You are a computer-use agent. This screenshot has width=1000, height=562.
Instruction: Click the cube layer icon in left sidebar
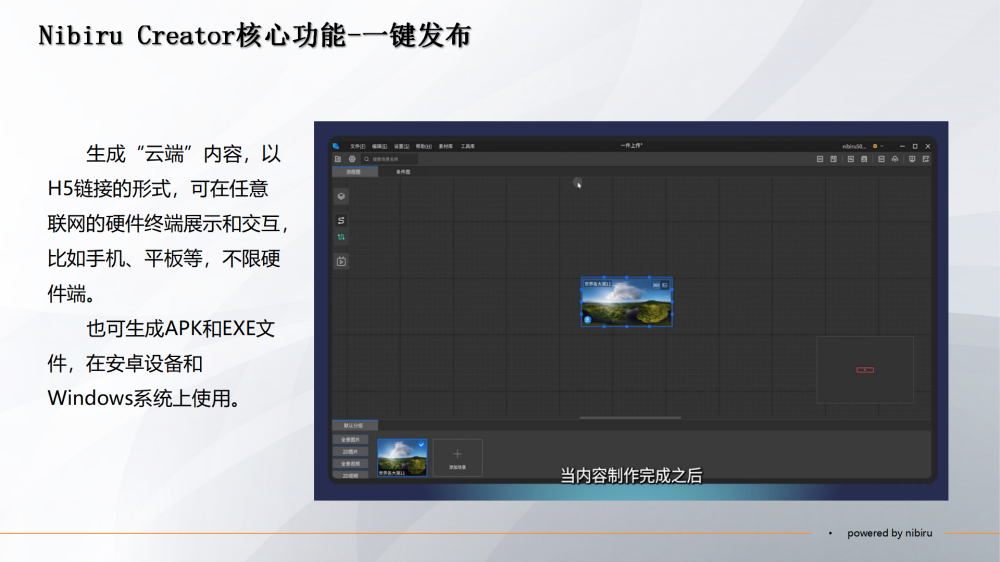[341, 196]
